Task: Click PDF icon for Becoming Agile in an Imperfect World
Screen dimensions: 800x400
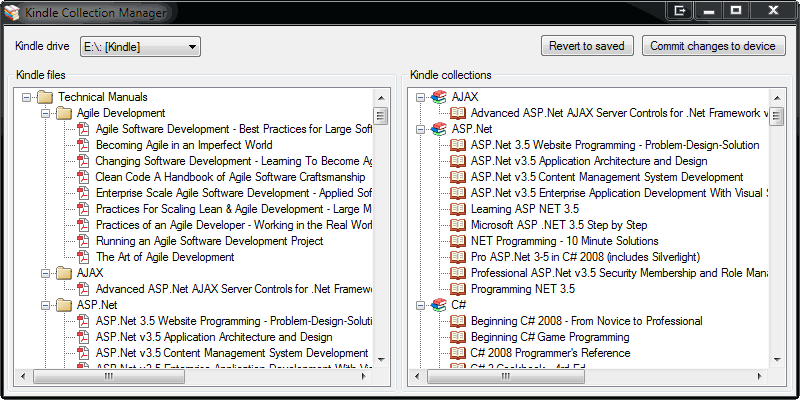Action: [83, 145]
